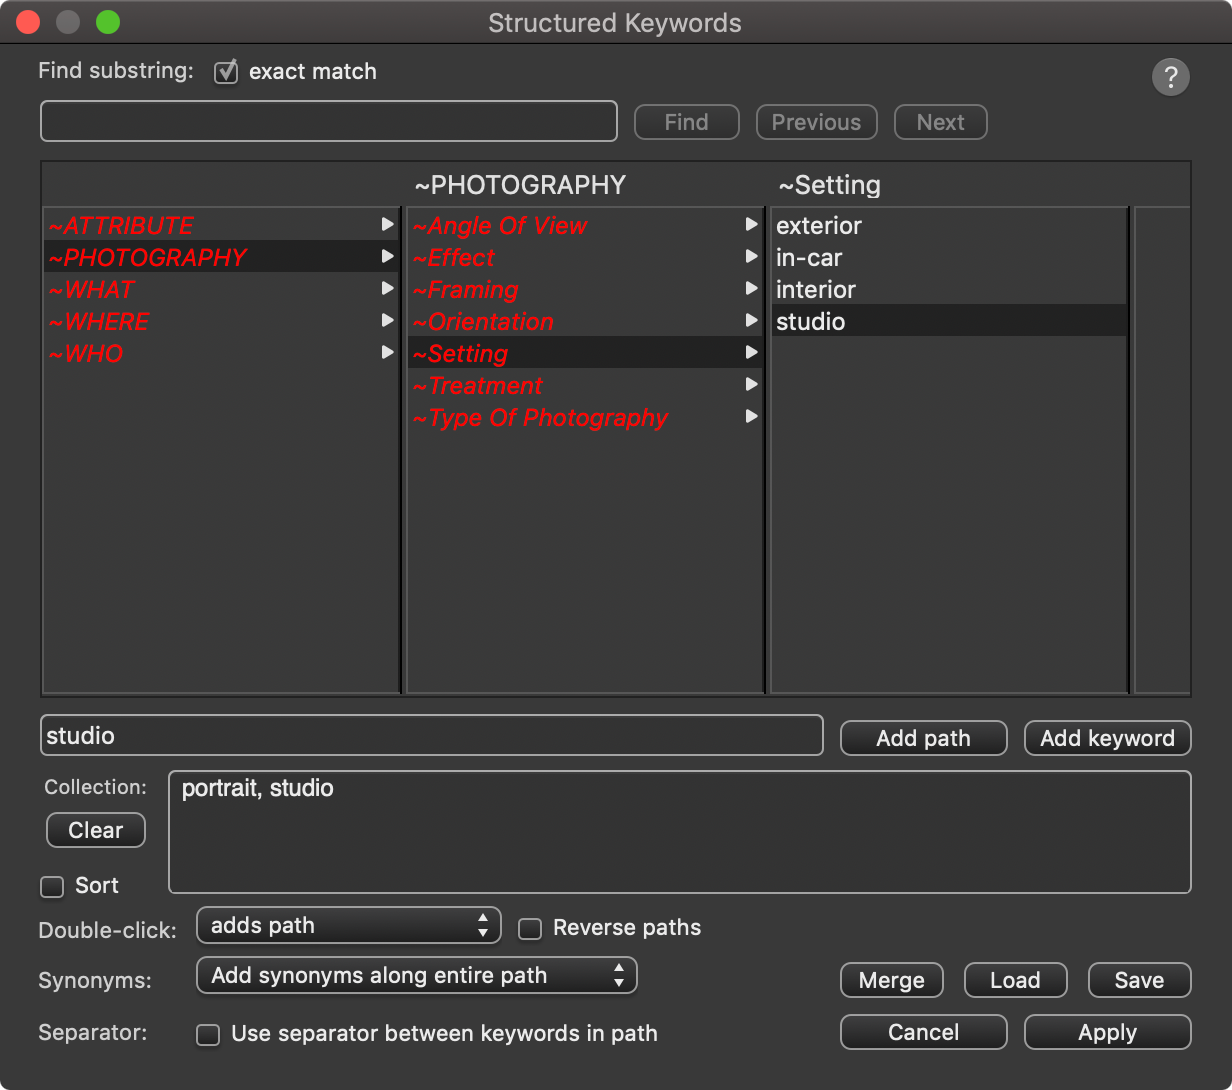
Task: Enable the Reverse paths checkbox
Action: [530, 929]
